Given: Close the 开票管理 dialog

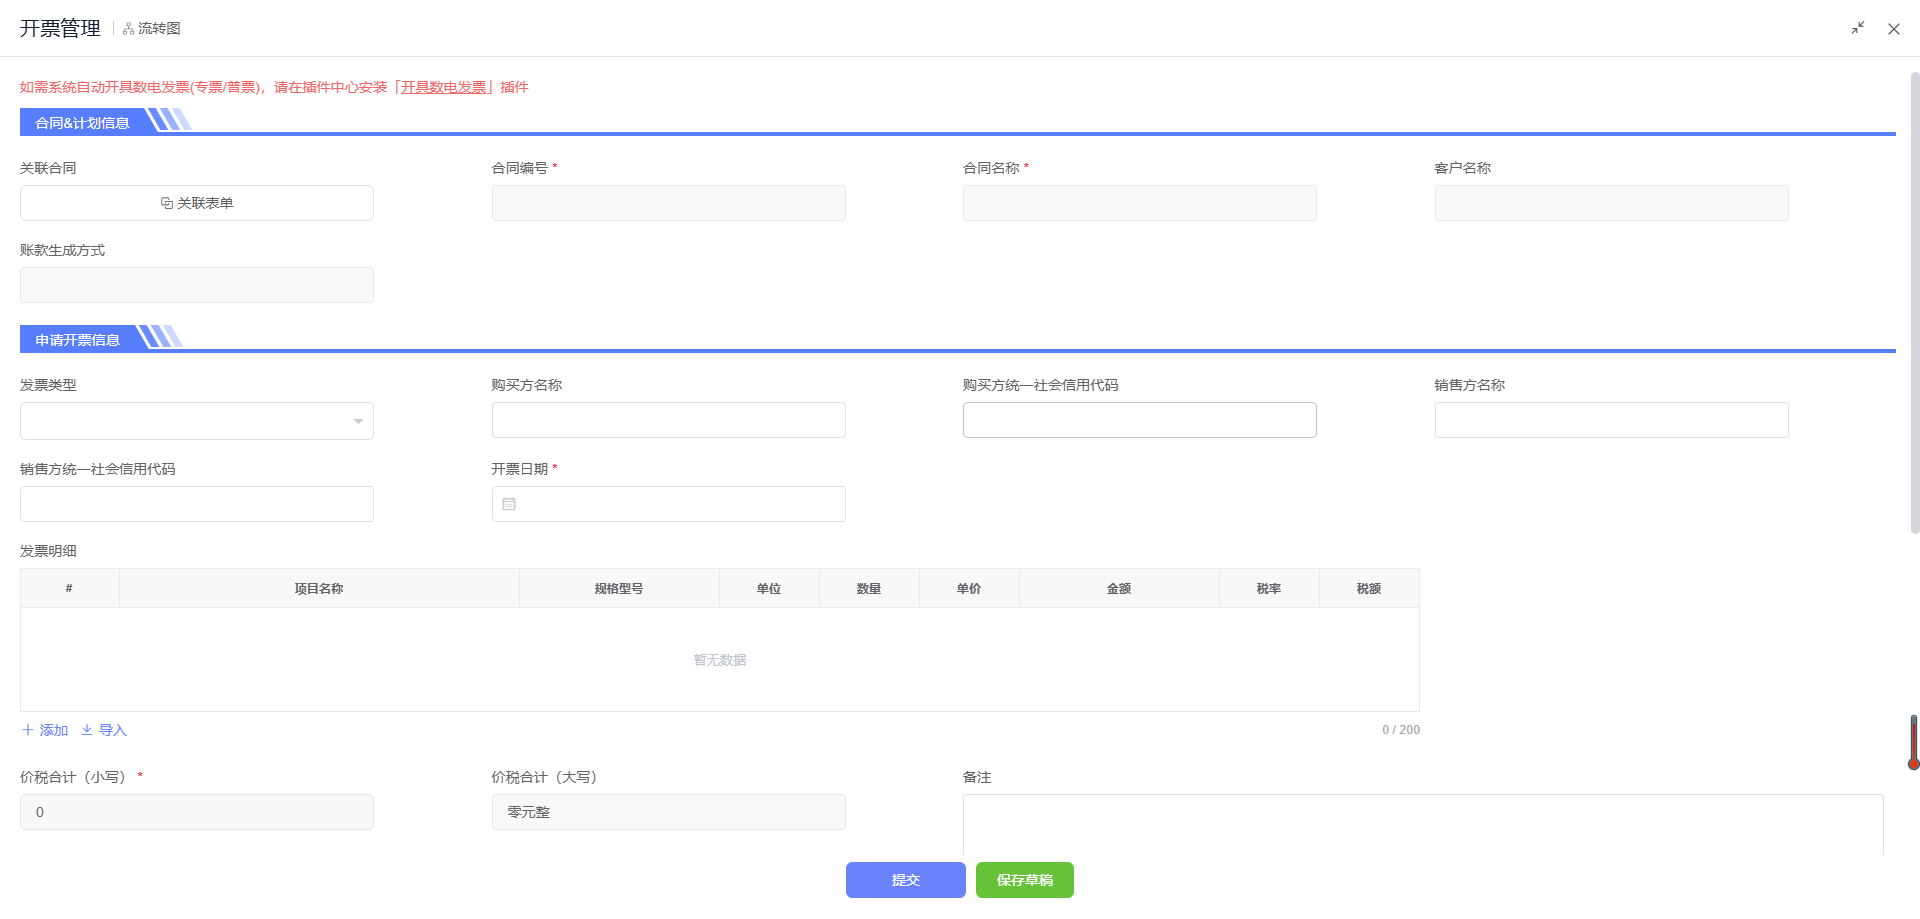Looking at the screenshot, I should [x=1893, y=29].
